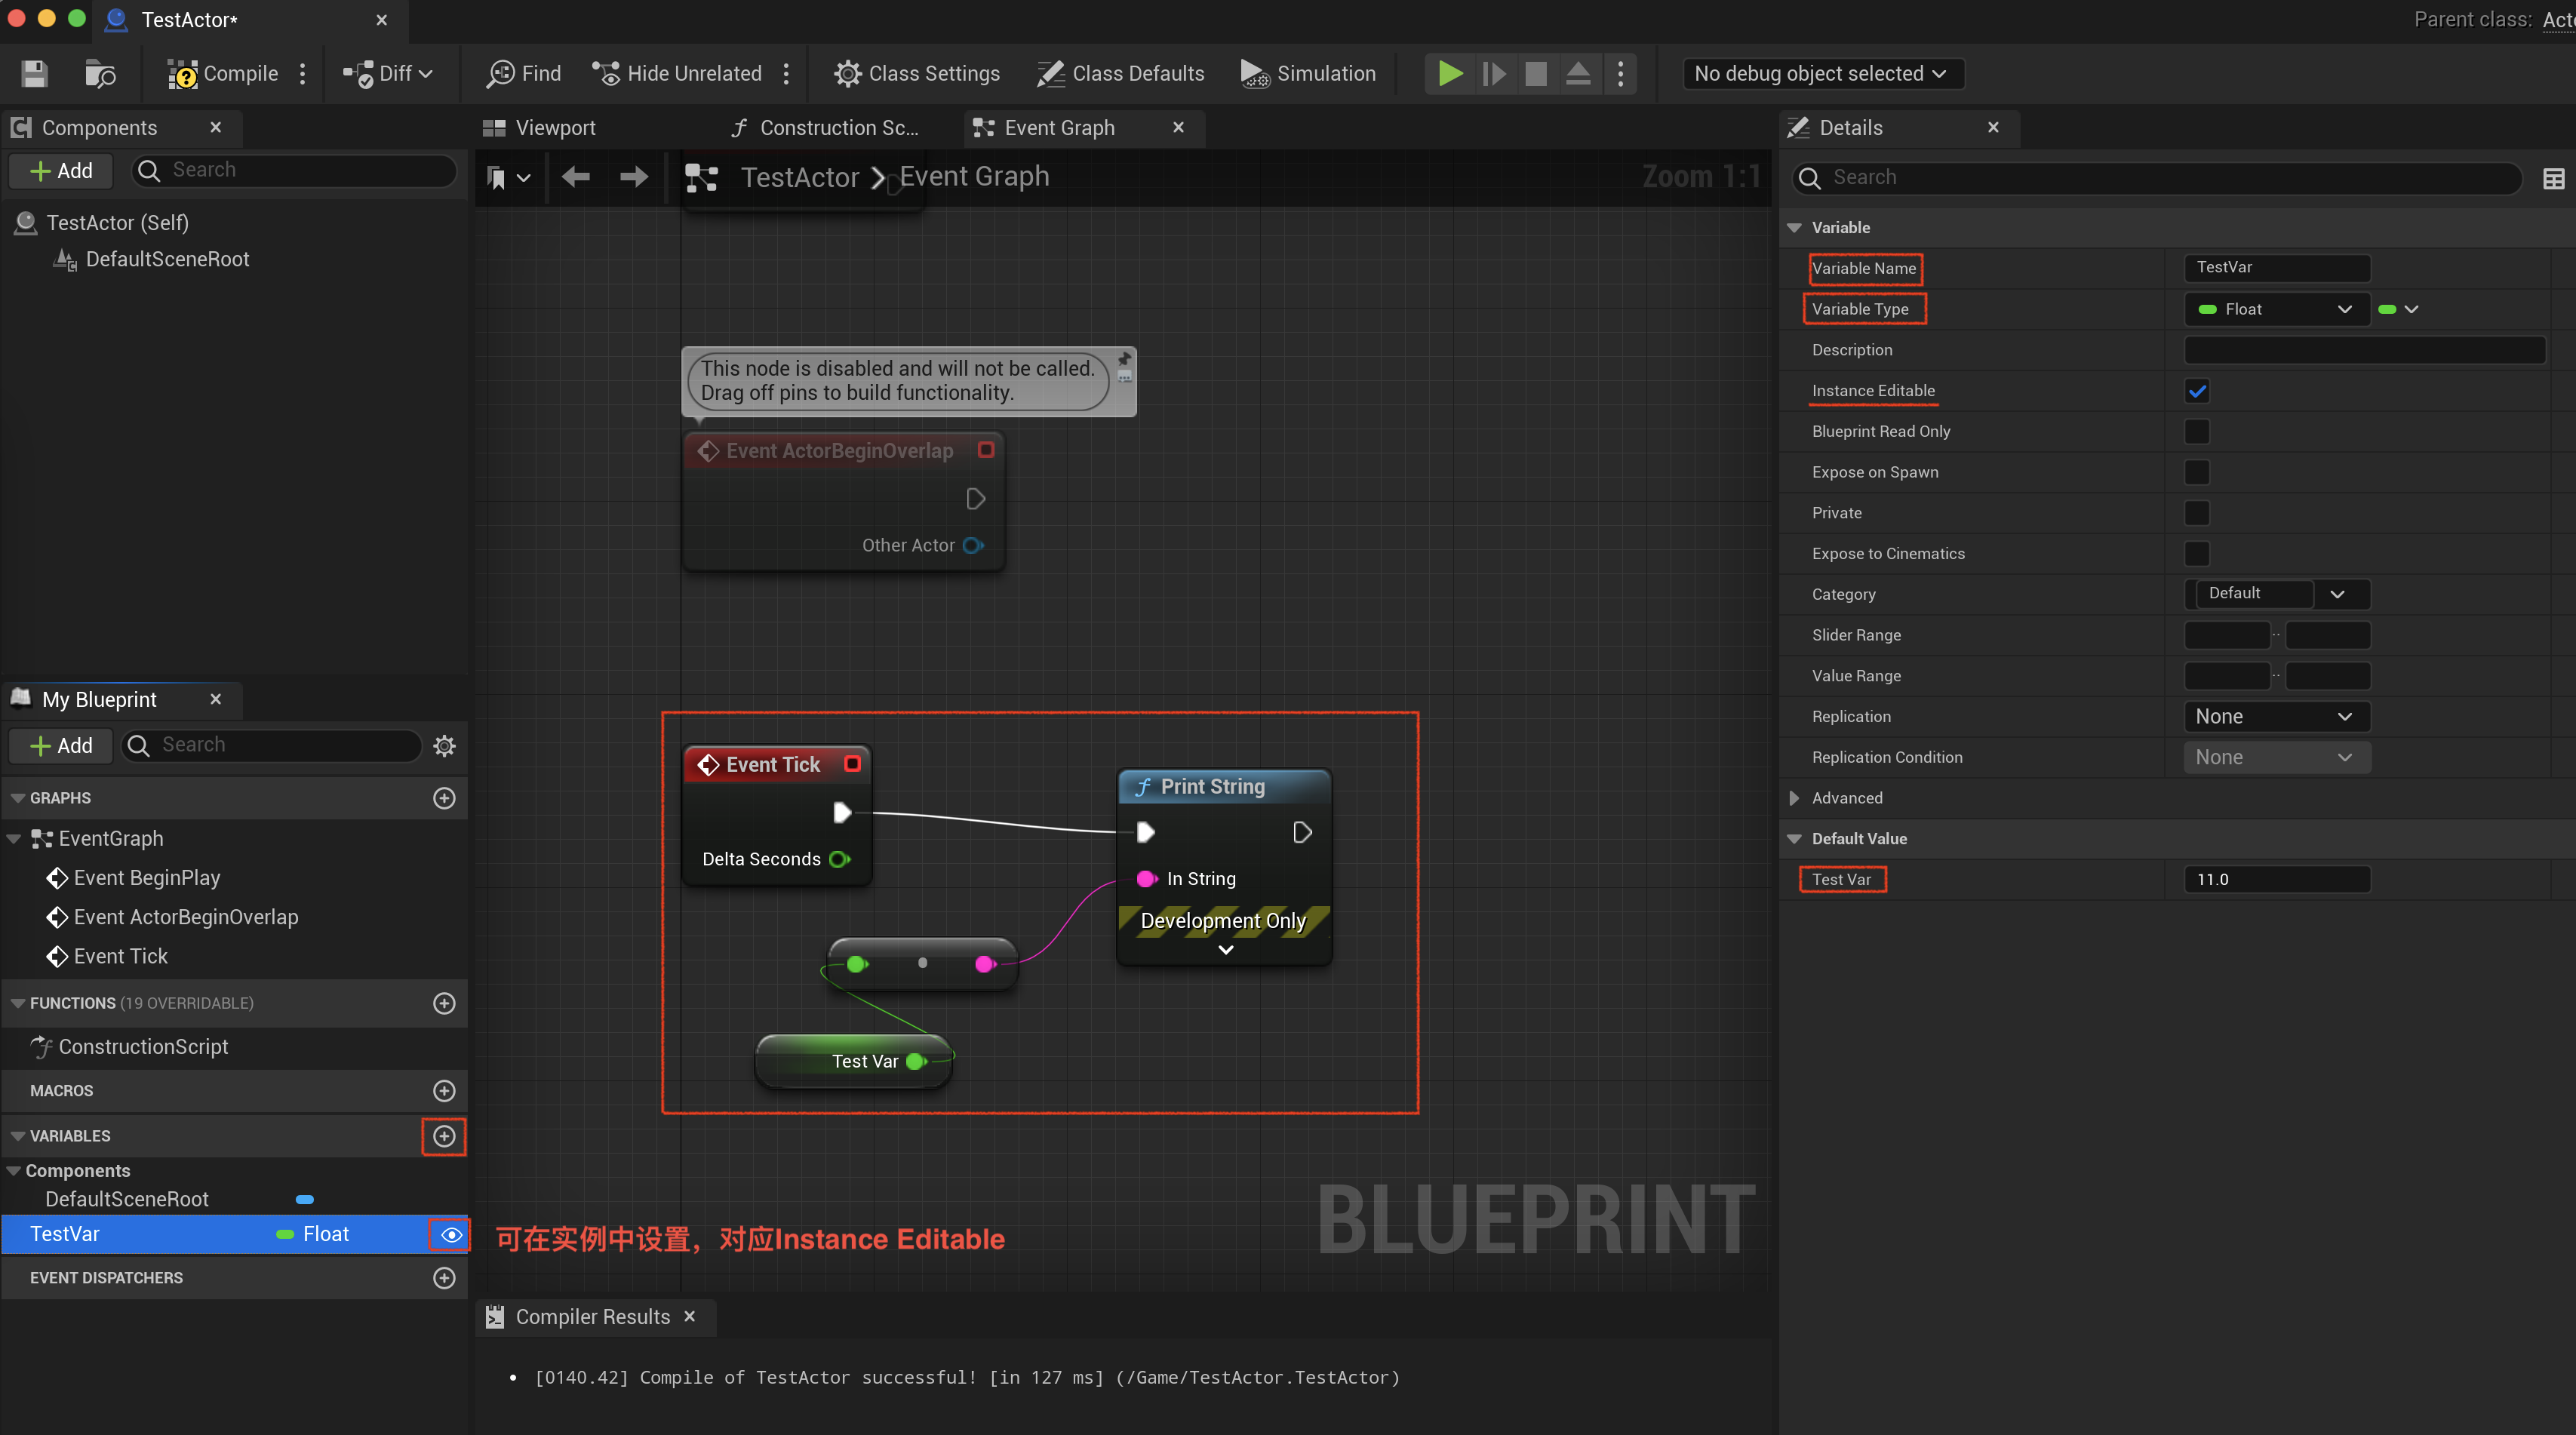Image resolution: width=2576 pixels, height=1435 pixels.
Task: Add a new macro with plus icon
Action: point(445,1091)
